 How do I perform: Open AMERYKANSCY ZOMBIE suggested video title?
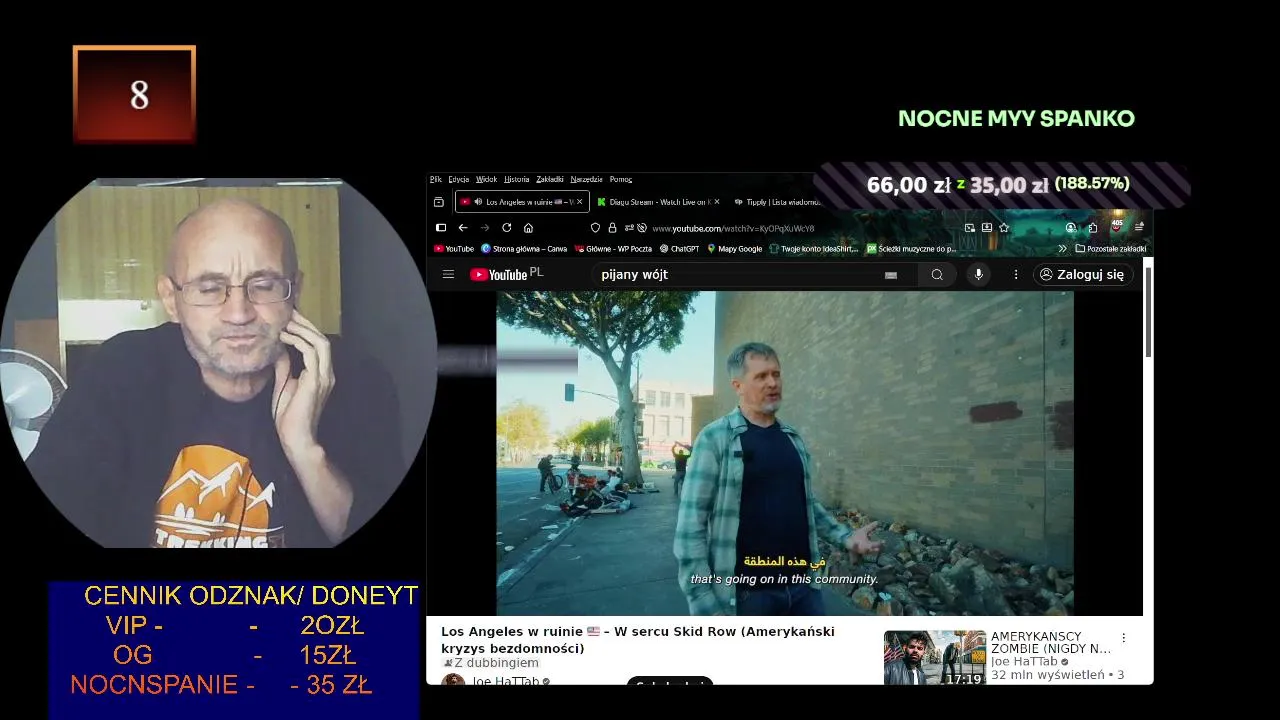coord(1051,642)
